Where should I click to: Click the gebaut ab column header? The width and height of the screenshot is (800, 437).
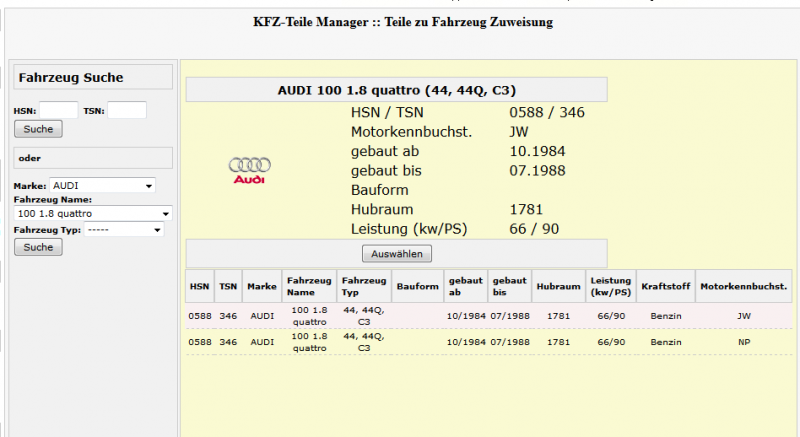466,286
